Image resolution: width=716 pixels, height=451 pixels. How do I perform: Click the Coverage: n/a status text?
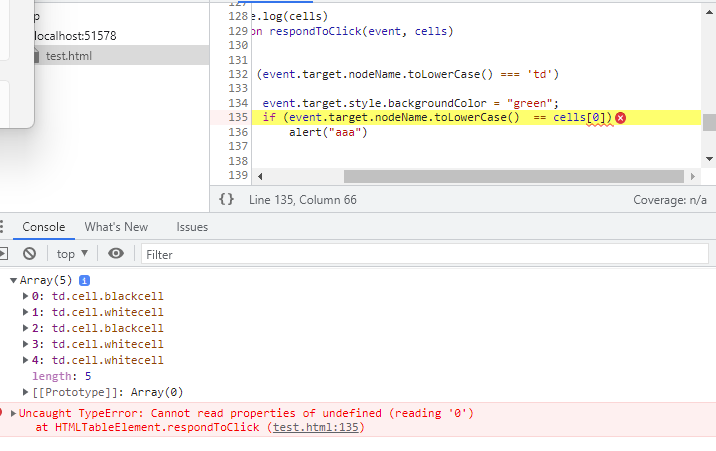pos(670,200)
